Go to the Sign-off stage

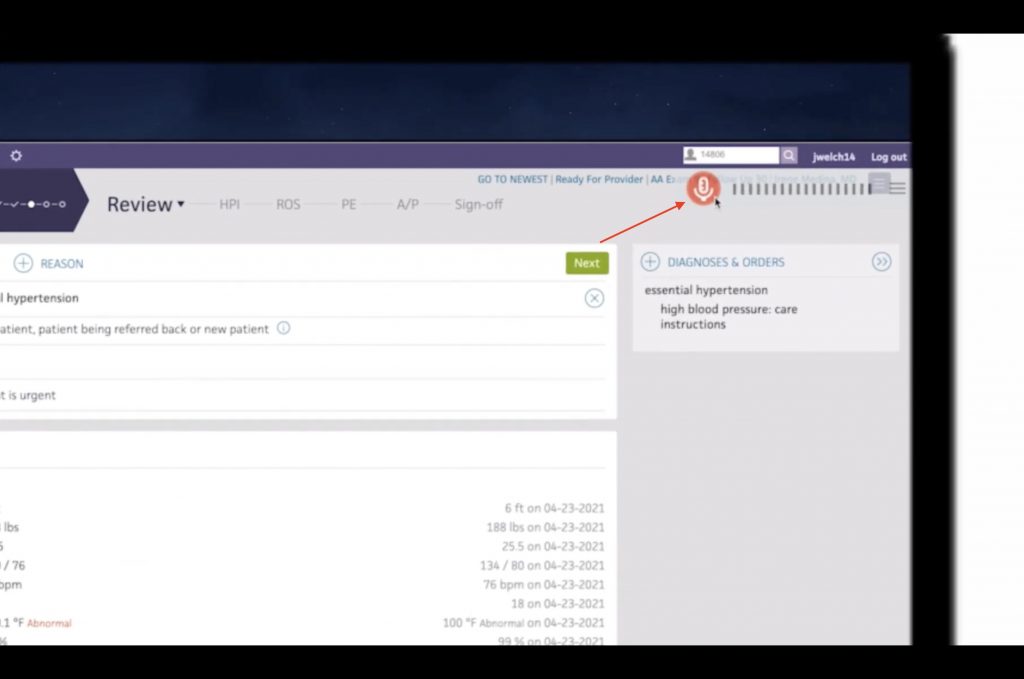(x=478, y=204)
